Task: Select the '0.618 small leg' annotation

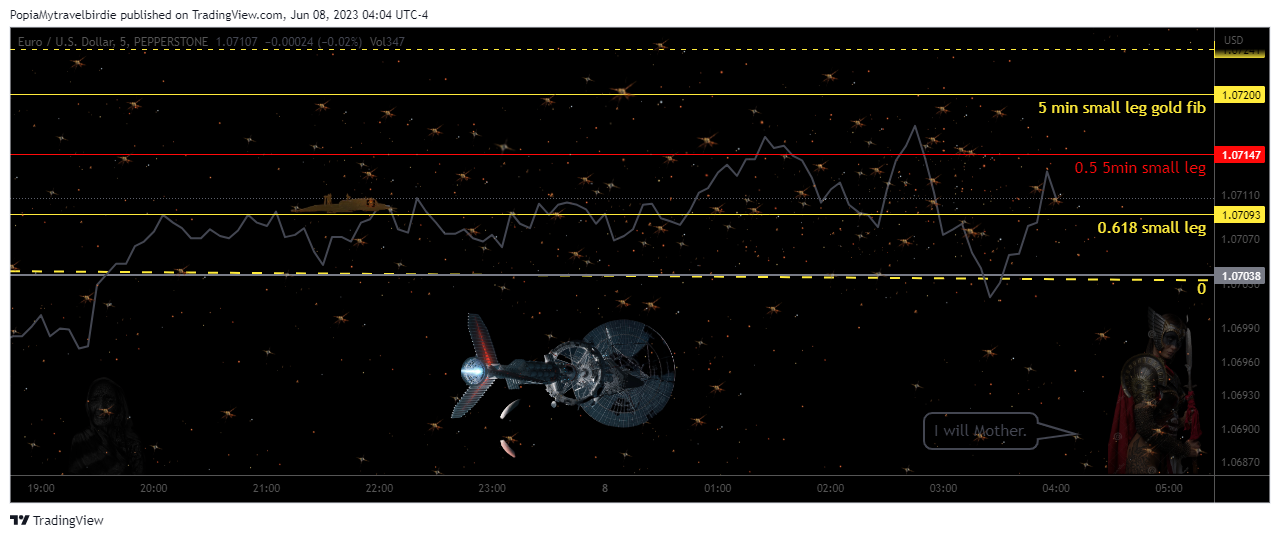Action: pos(1151,228)
